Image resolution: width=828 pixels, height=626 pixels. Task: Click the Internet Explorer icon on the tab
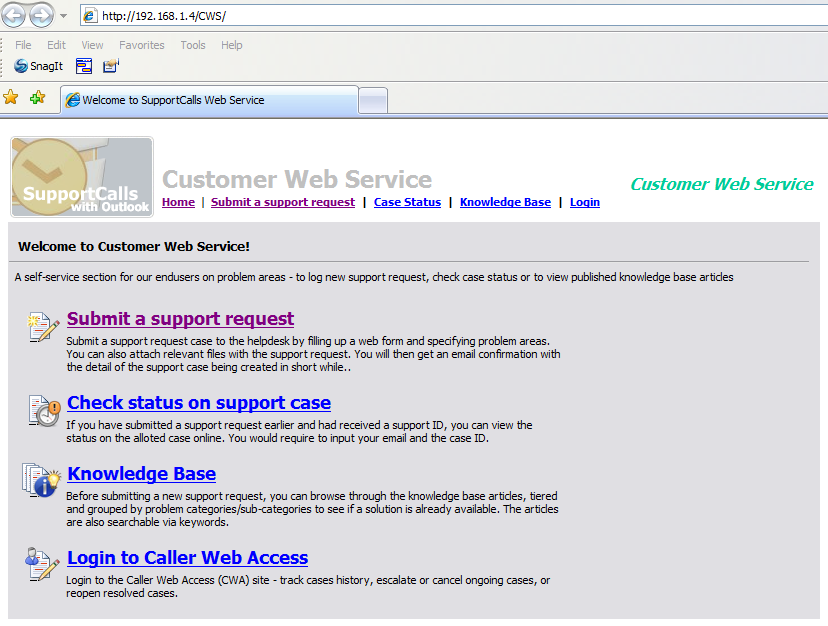click(73, 100)
